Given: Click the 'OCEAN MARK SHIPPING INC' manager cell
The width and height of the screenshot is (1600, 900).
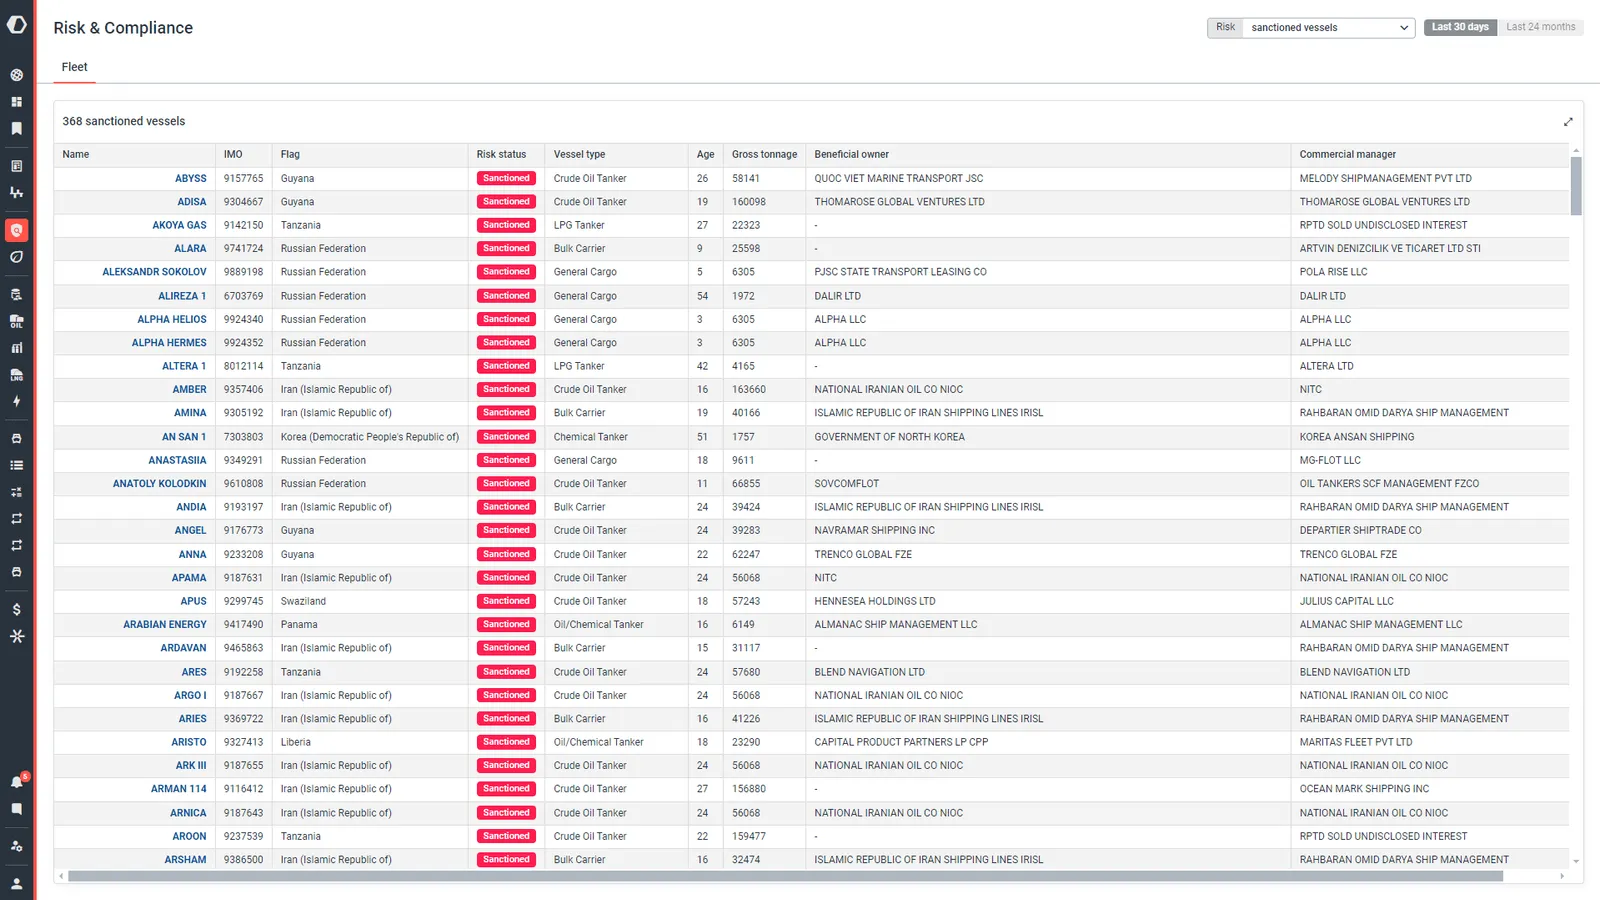Looking at the screenshot, I should tap(1365, 789).
